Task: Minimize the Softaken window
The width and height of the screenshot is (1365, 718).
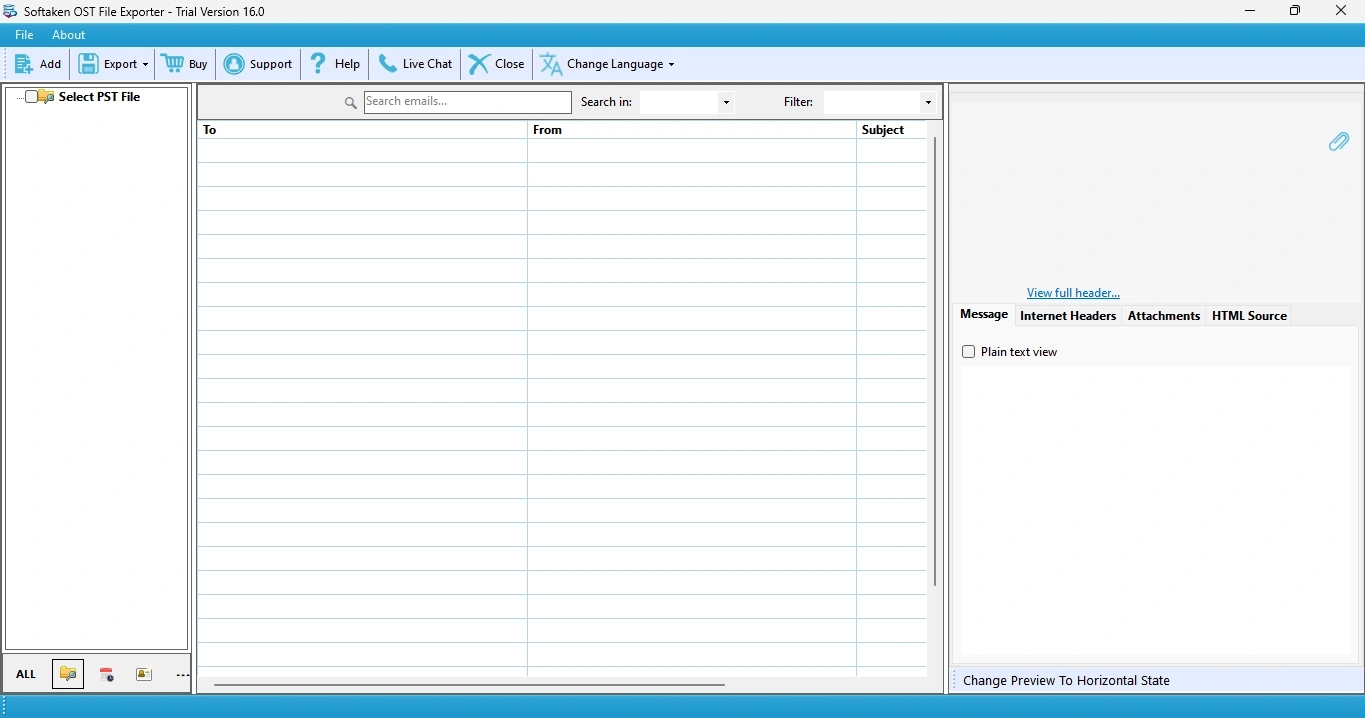Action: pyautogui.click(x=1250, y=11)
